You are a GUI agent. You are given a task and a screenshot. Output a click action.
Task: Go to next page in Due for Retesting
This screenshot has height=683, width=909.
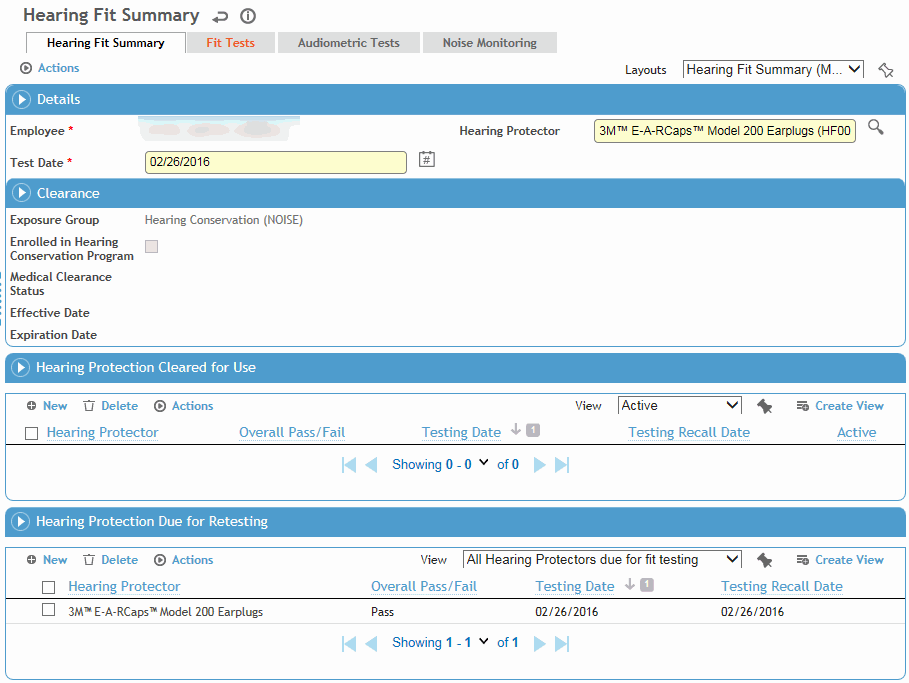539,643
